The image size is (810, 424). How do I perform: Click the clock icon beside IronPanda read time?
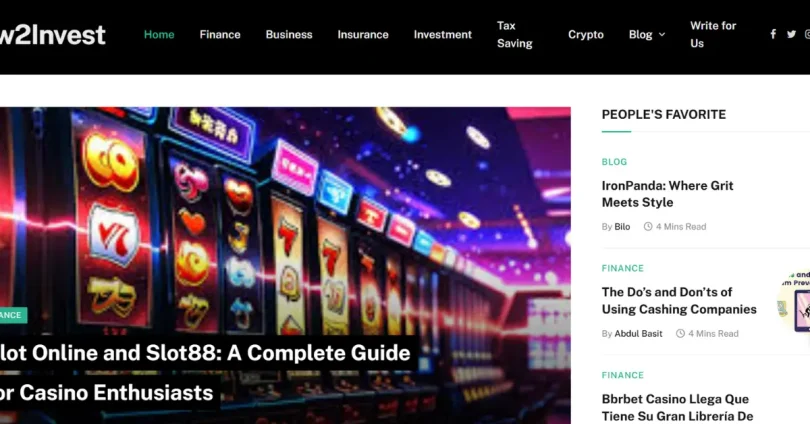pyautogui.click(x=648, y=227)
